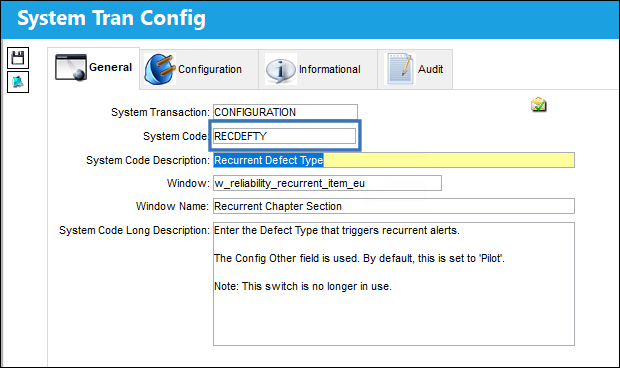This screenshot has height=368, width=620.
Task: Click the System Tran Config title
Action: (112, 18)
